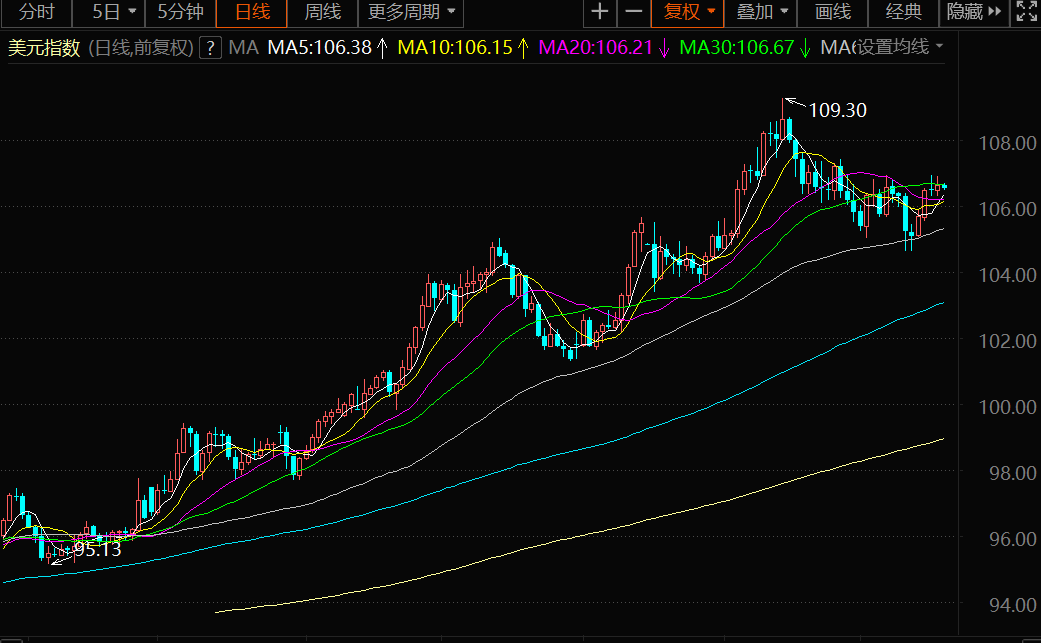This screenshot has height=643, width=1041.
Task: Open the 设置均线 moving average settings dropdown
Action: (x=899, y=46)
